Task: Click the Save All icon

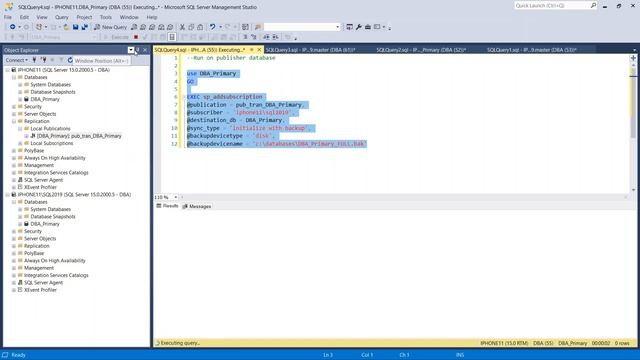Action: click(x=84, y=27)
